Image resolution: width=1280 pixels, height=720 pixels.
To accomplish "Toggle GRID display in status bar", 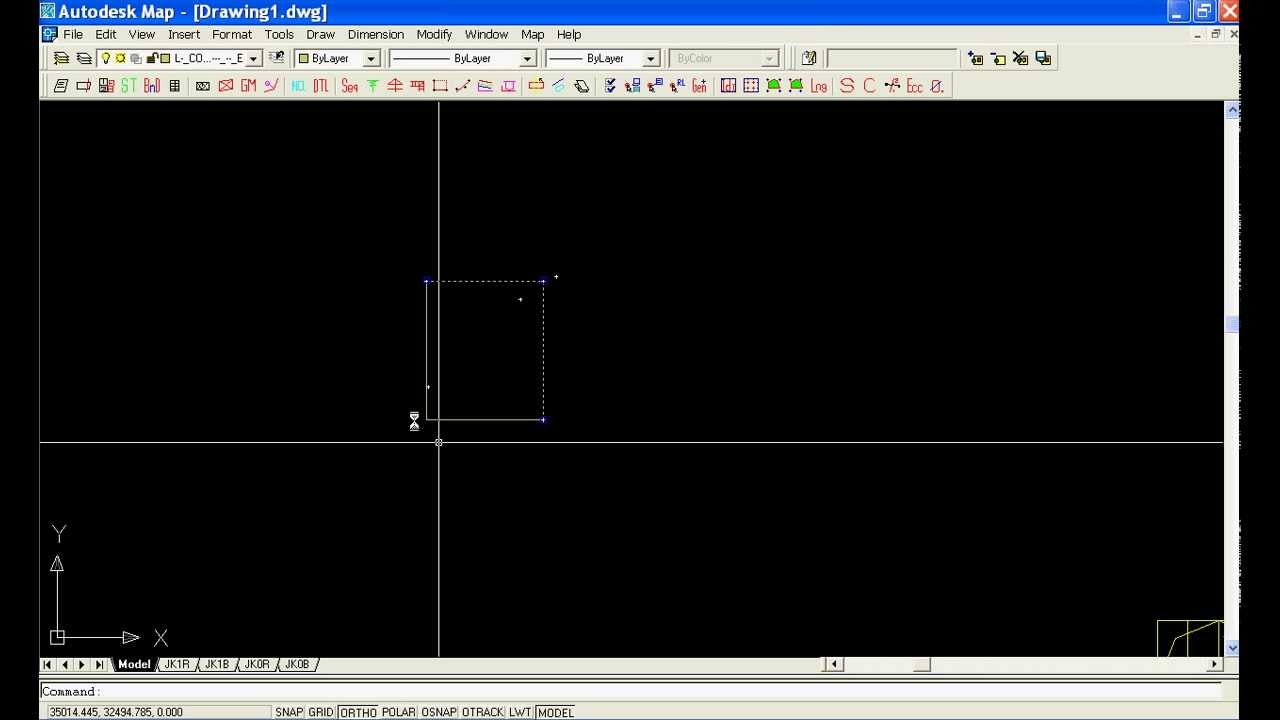I will click(321, 712).
